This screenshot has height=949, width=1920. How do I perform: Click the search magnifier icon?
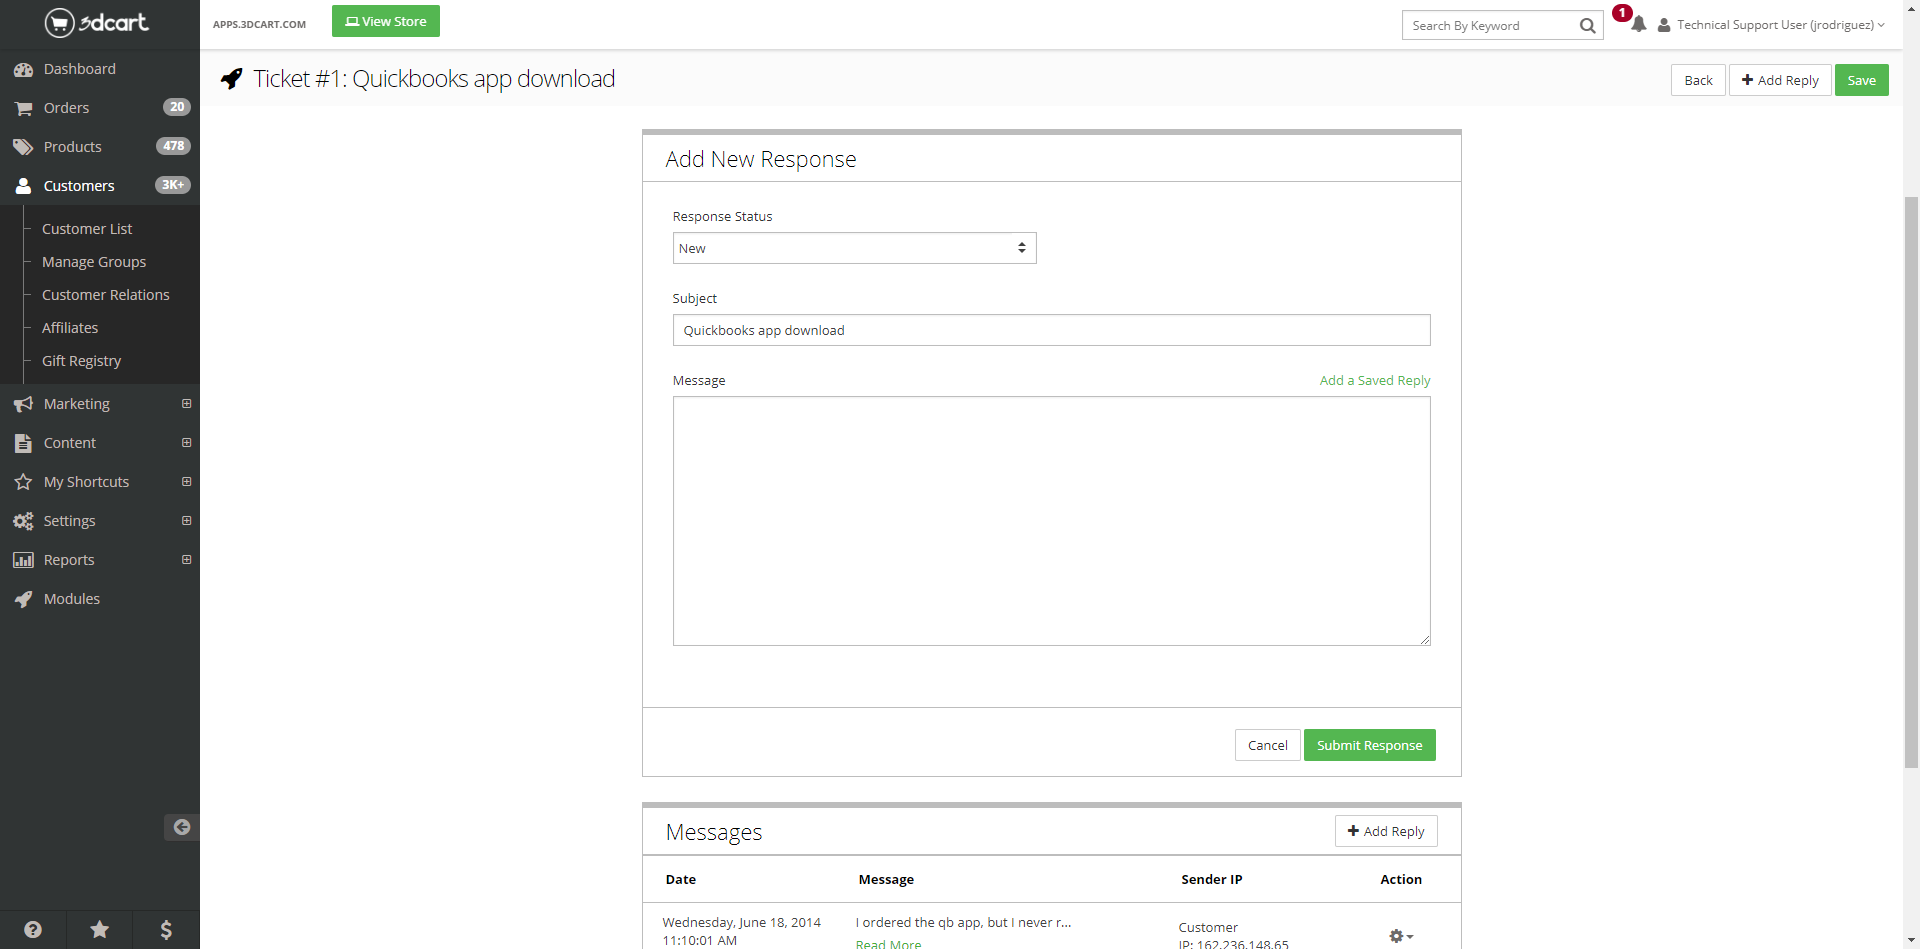(x=1587, y=26)
